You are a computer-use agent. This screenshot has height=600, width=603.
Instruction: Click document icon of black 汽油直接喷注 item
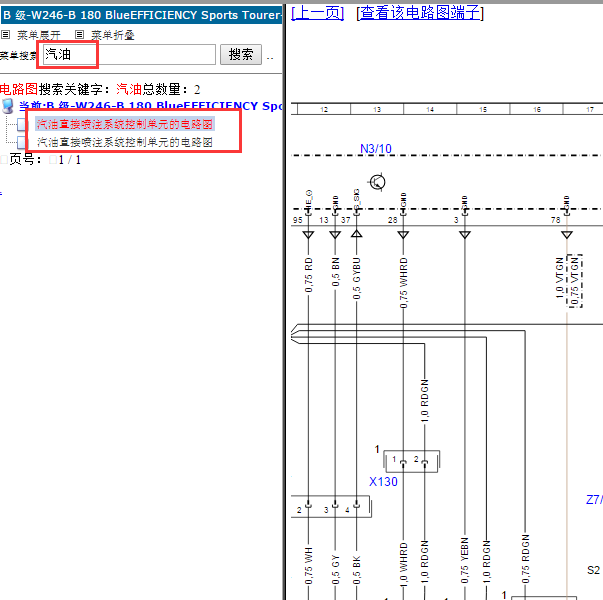coord(22,142)
